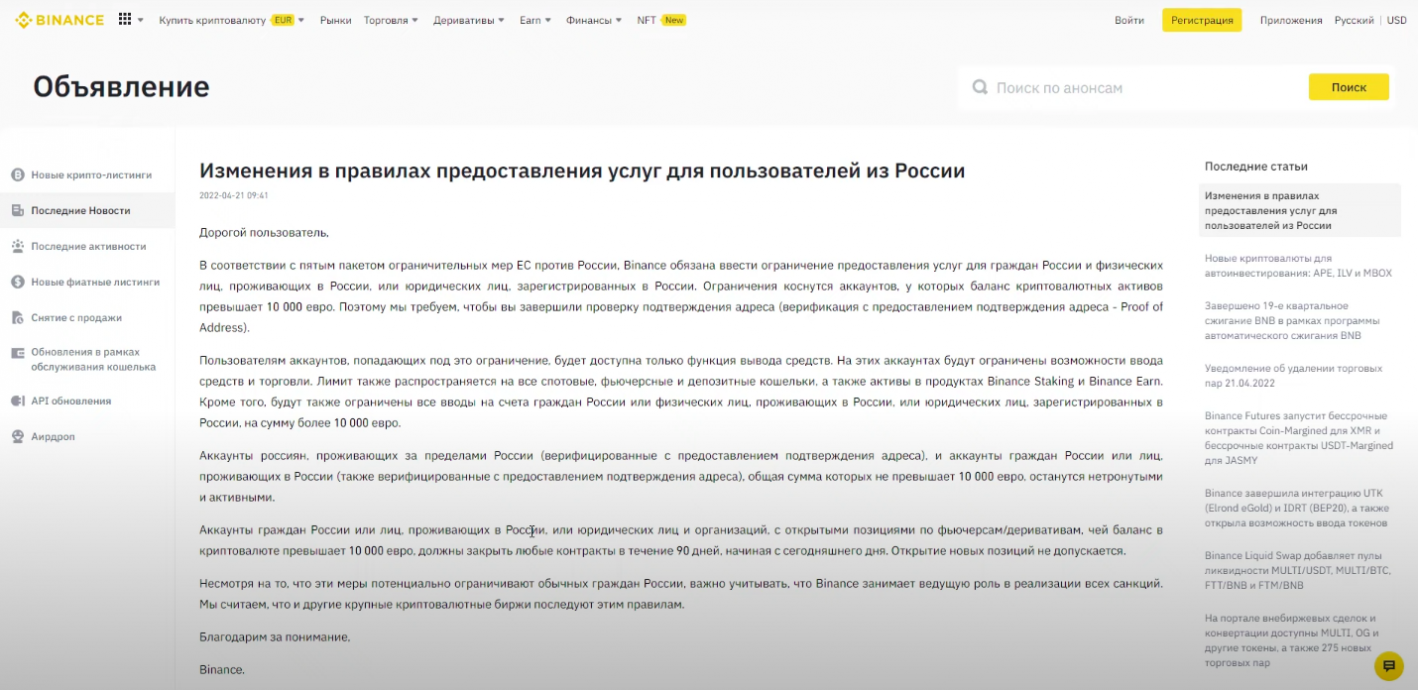Open the Приложения link
1418x690 pixels.
(1291, 20)
